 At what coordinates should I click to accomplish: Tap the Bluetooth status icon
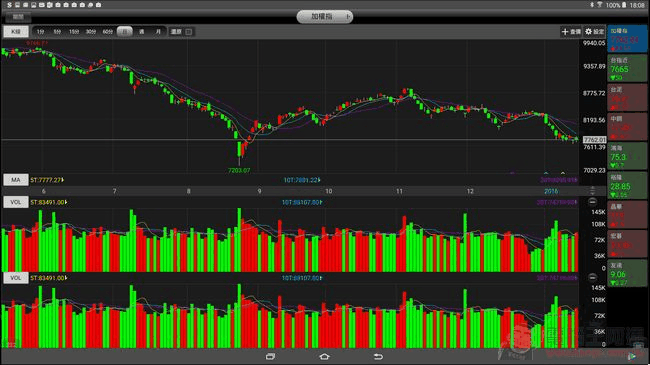click(592, 5)
